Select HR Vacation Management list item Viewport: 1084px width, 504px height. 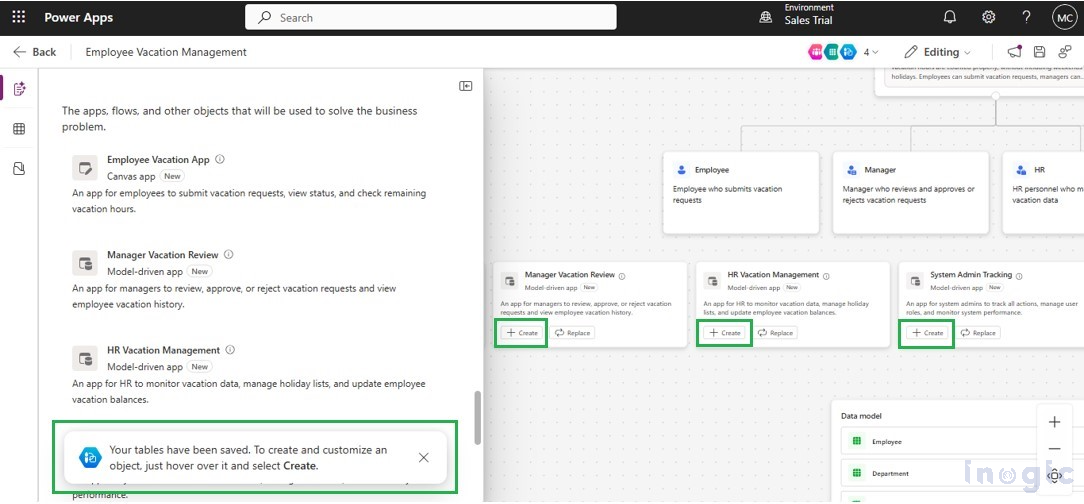pos(249,375)
